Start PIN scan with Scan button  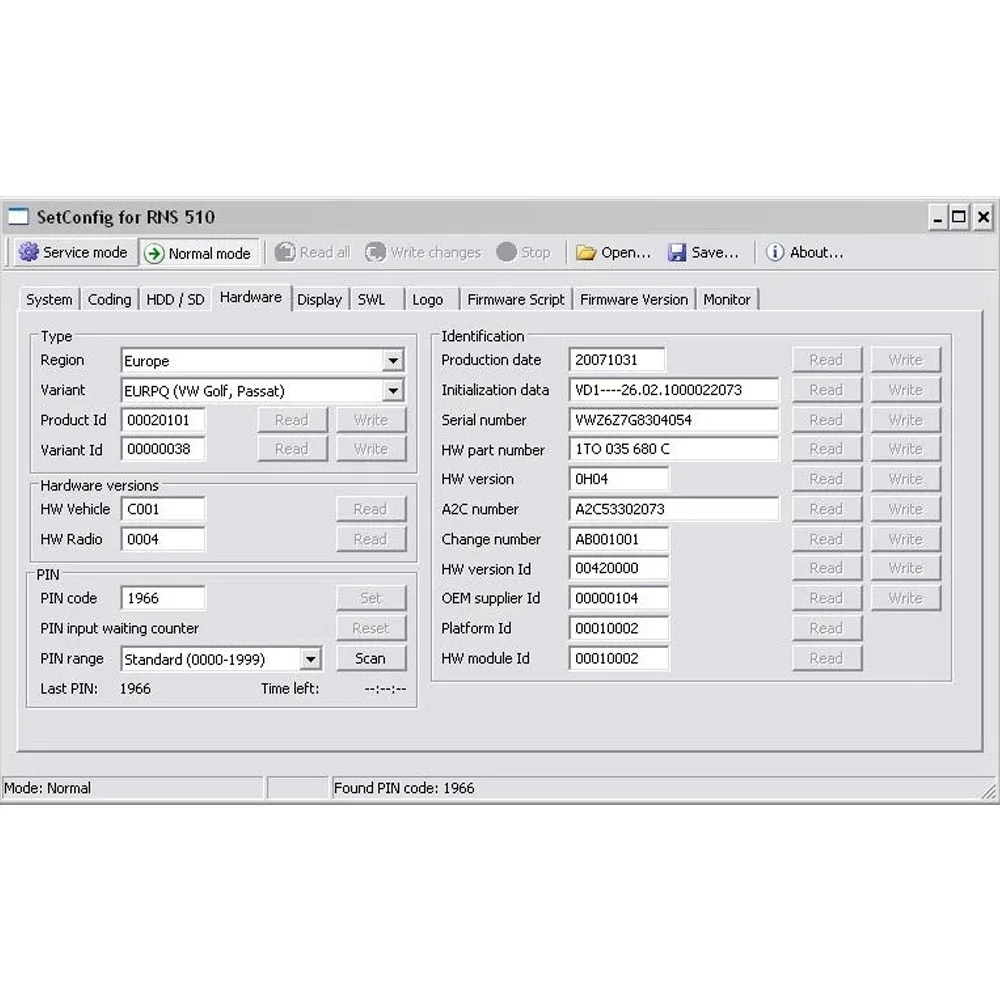[371, 658]
